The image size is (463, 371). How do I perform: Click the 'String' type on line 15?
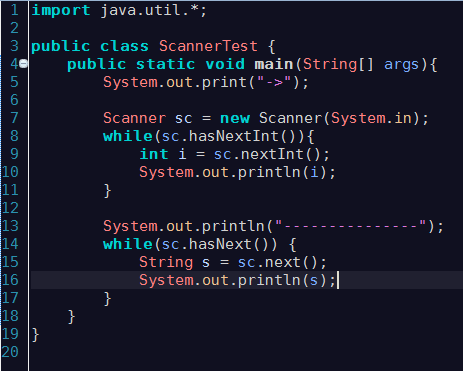pyautogui.click(x=166, y=263)
